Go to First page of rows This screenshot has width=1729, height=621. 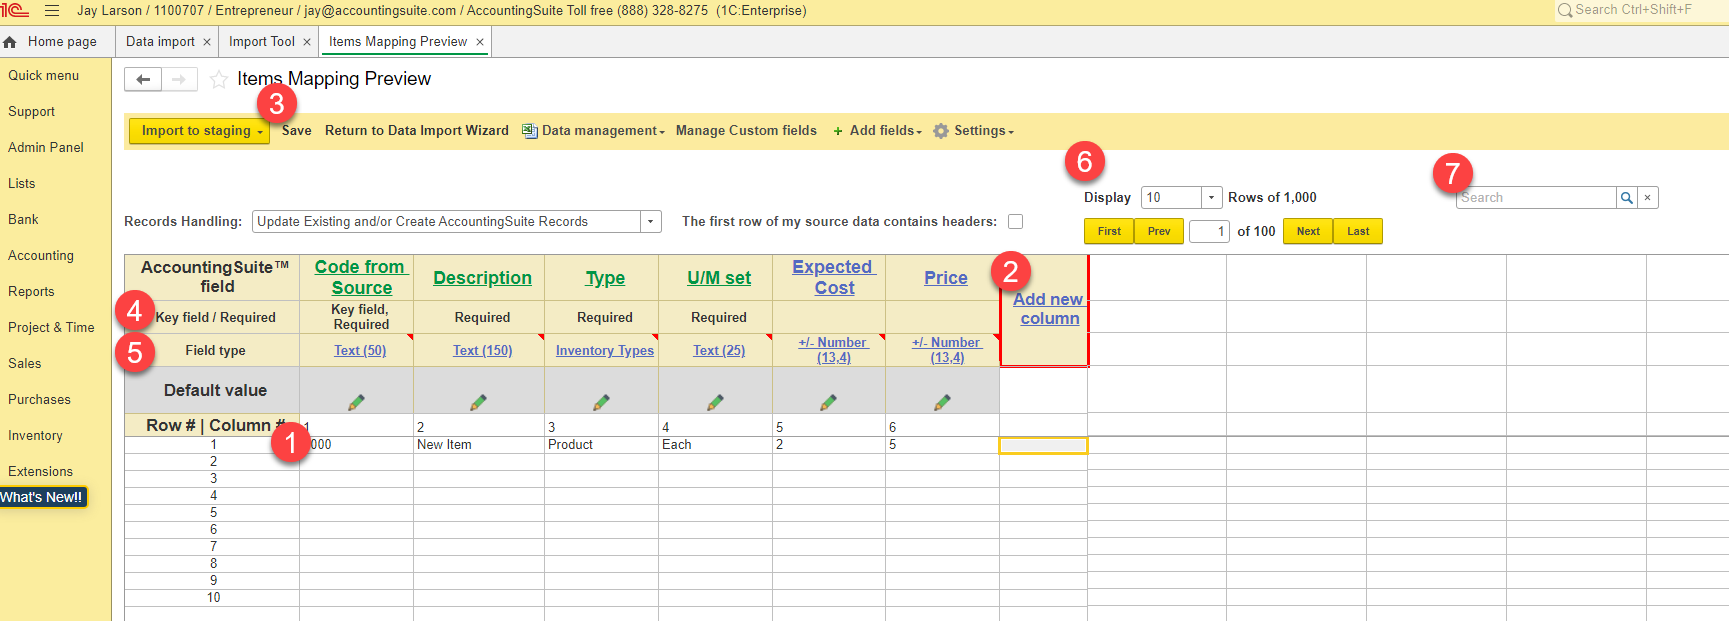[x=1109, y=231]
